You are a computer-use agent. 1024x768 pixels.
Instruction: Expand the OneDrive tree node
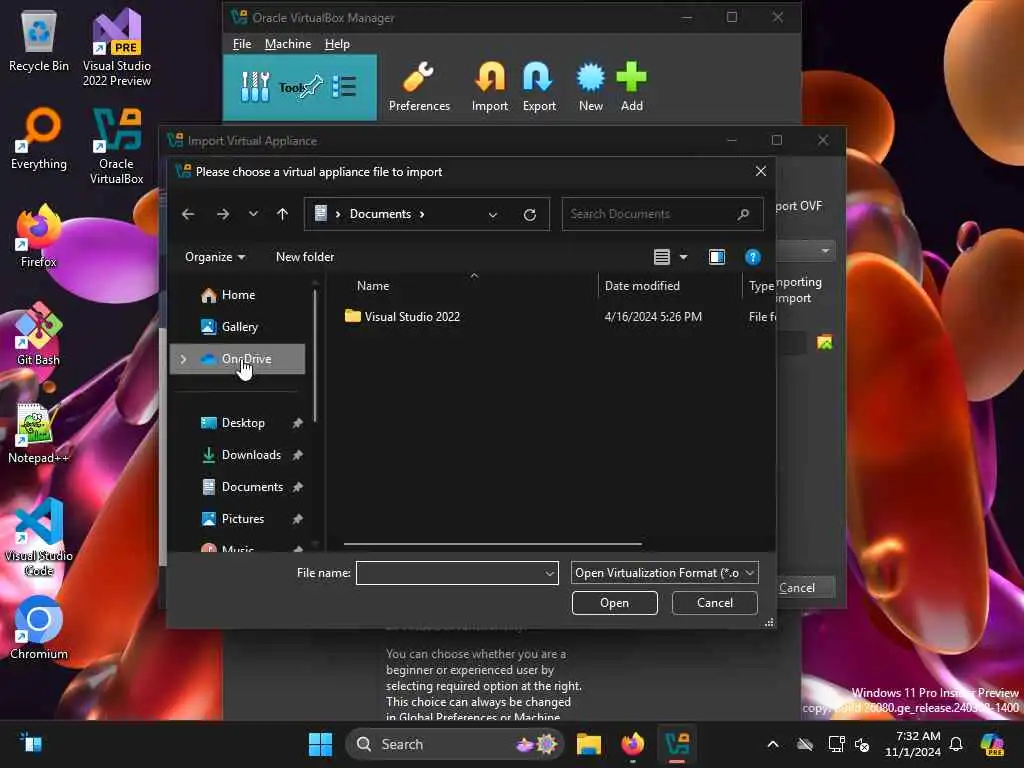click(183, 359)
